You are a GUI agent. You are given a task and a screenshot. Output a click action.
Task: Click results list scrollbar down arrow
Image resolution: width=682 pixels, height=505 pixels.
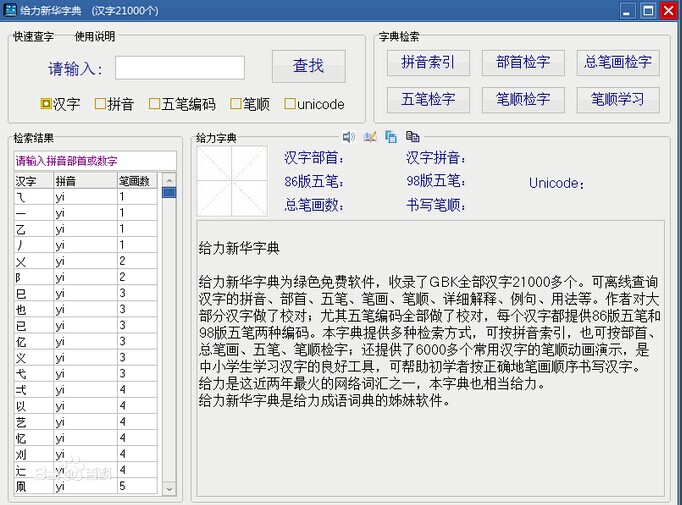pyautogui.click(x=169, y=488)
